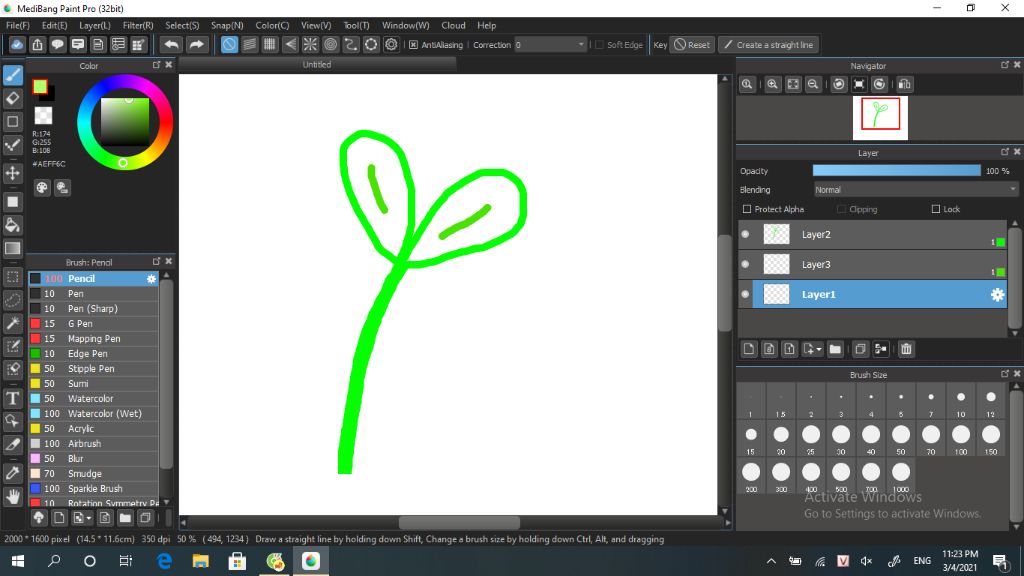Enable the Protect Alpha checkbox

tap(747, 209)
